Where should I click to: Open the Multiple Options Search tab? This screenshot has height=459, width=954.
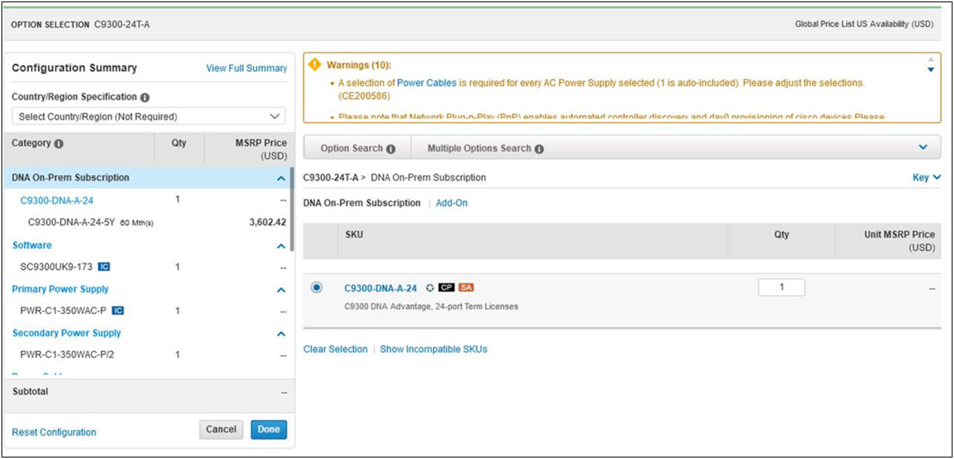pyautogui.click(x=478, y=149)
